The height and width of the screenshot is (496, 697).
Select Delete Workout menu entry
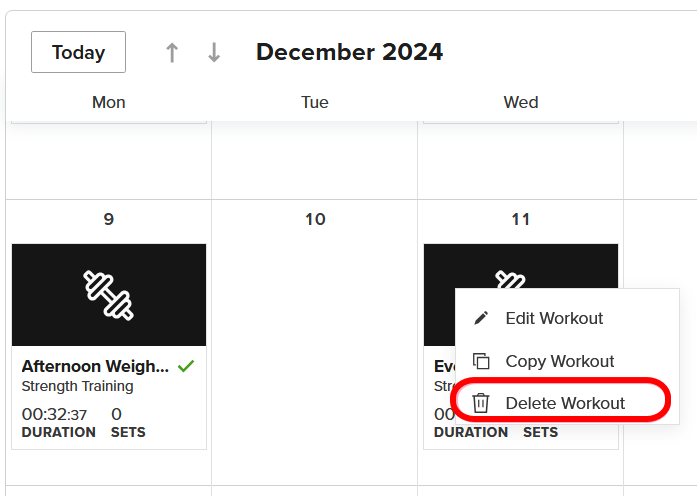pyautogui.click(x=567, y=403)
